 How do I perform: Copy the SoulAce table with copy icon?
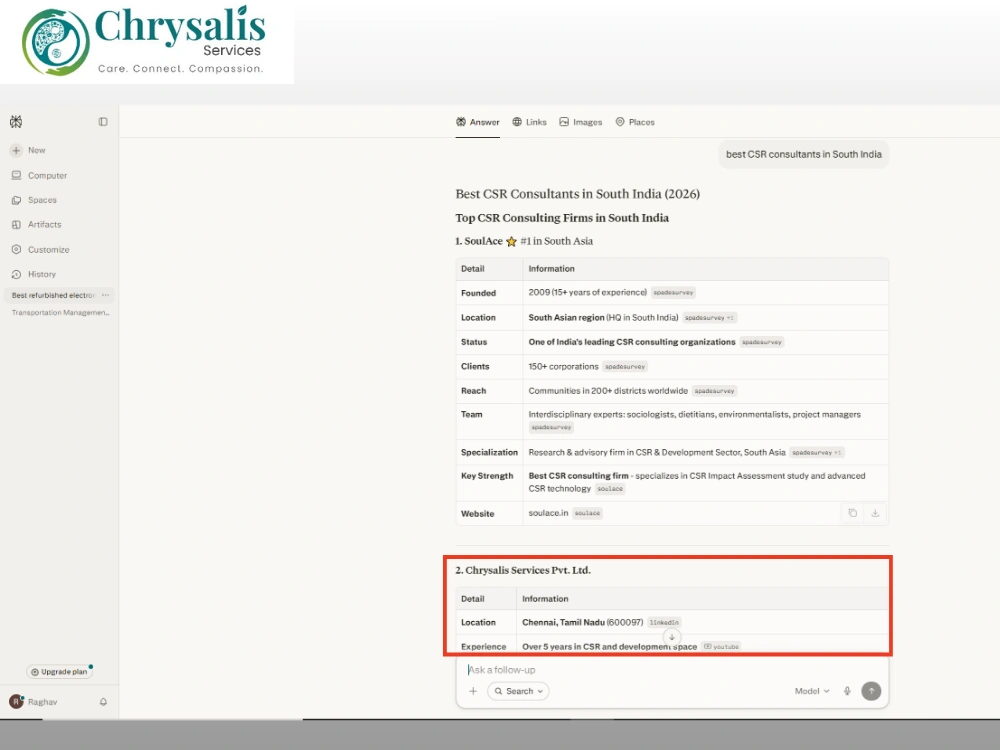[853, 513]
